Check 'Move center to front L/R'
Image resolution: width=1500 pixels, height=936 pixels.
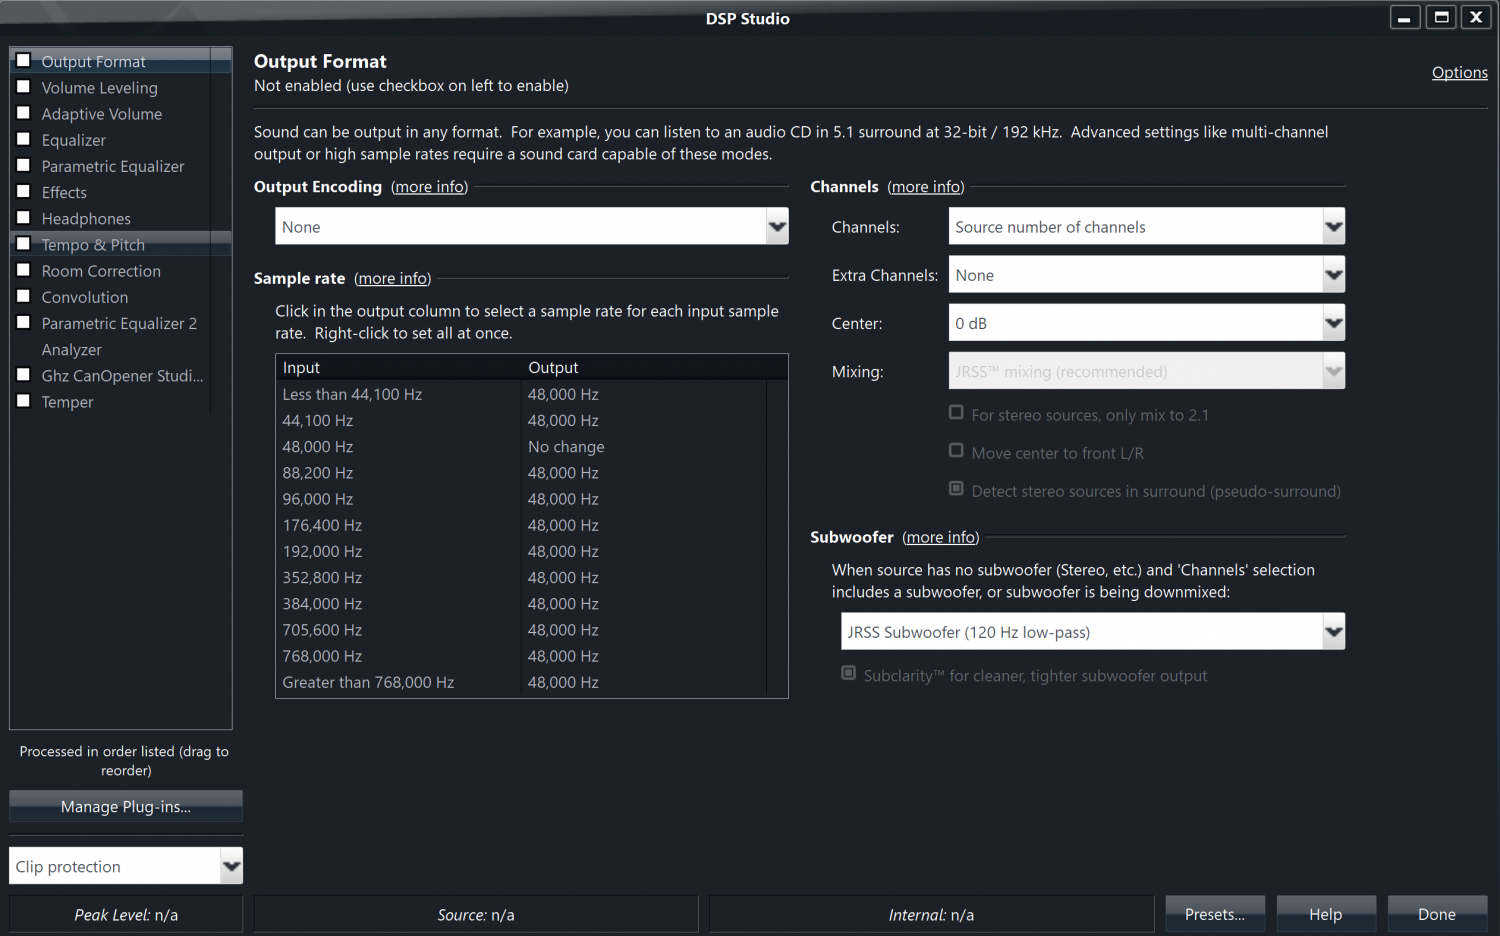[956, 451]
